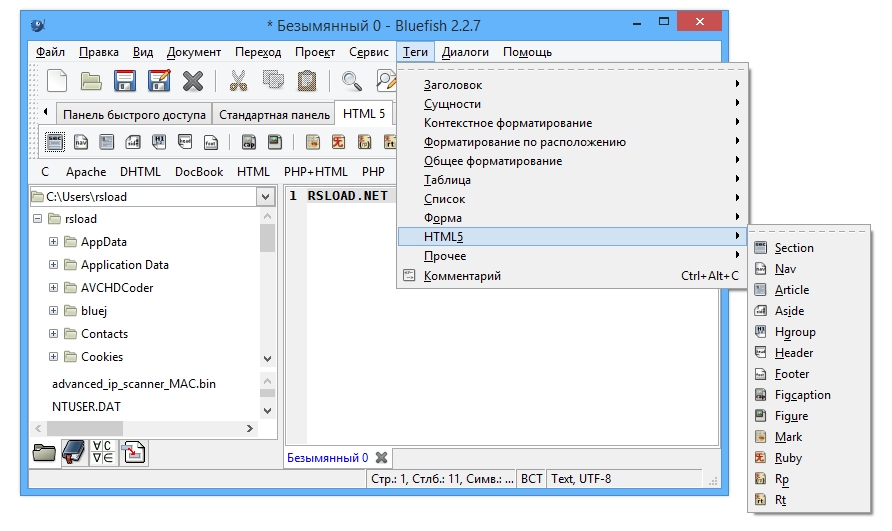The image size is (892, 531).
Task: Open the Заголовок submenu
Action: point(572,85)
